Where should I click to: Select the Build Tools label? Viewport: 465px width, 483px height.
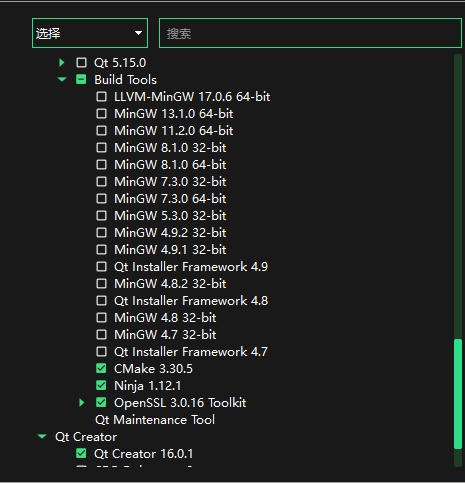pos(125,79)
